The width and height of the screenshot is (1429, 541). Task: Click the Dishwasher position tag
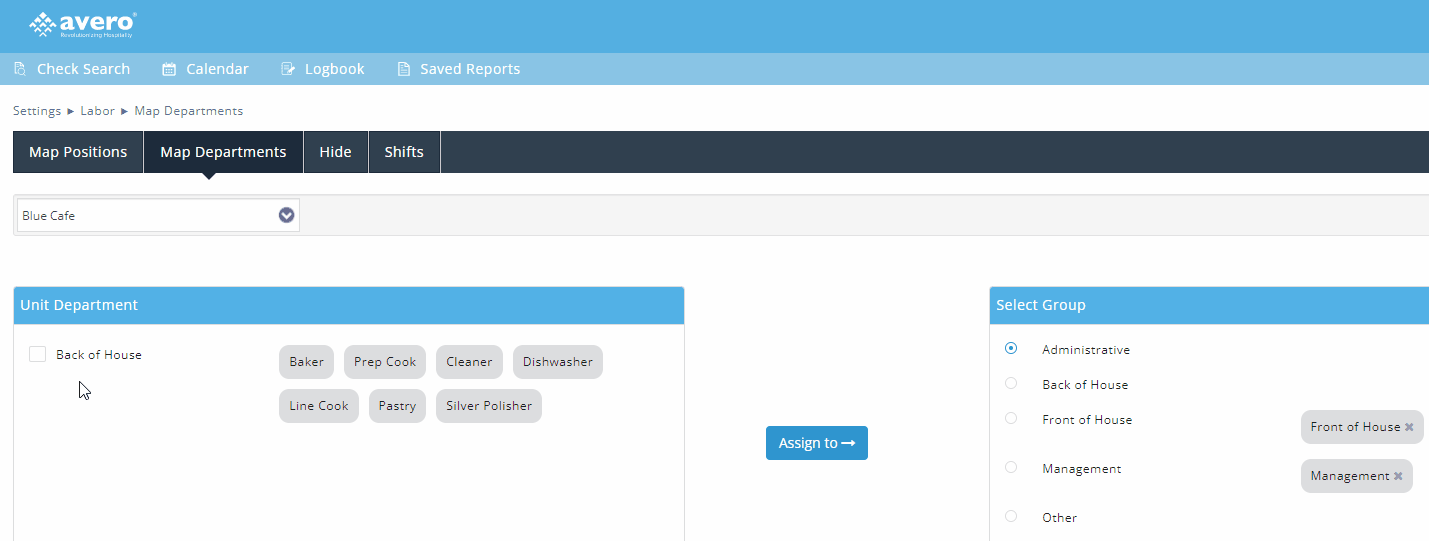point(557,362)
